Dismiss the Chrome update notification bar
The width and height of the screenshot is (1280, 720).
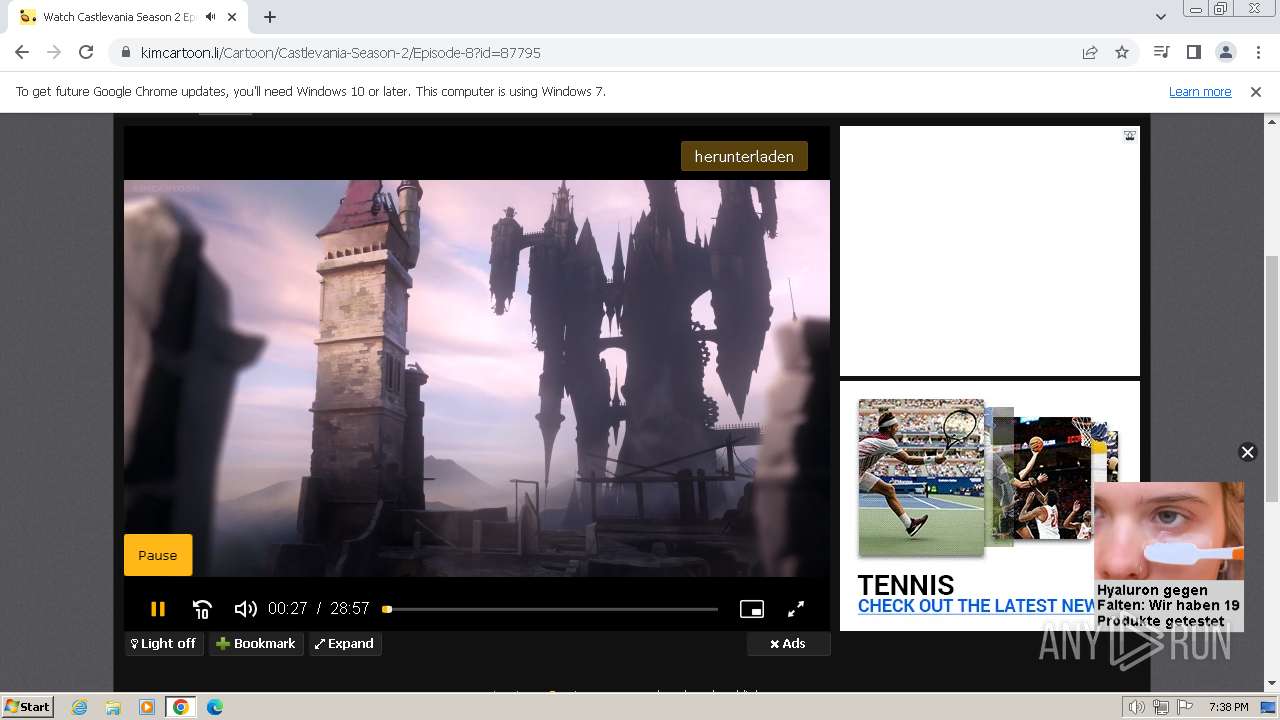[x=1256, y=92]
